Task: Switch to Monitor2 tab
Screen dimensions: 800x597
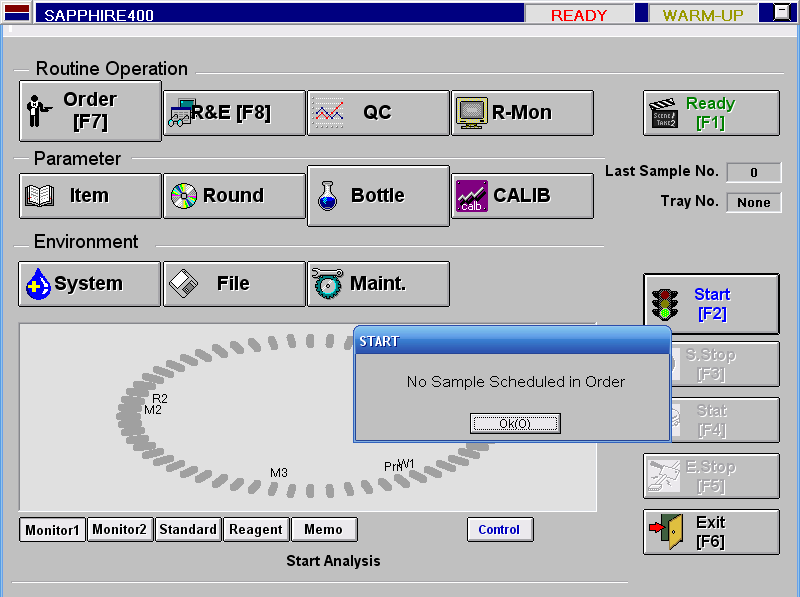Action: coord(120,530)
